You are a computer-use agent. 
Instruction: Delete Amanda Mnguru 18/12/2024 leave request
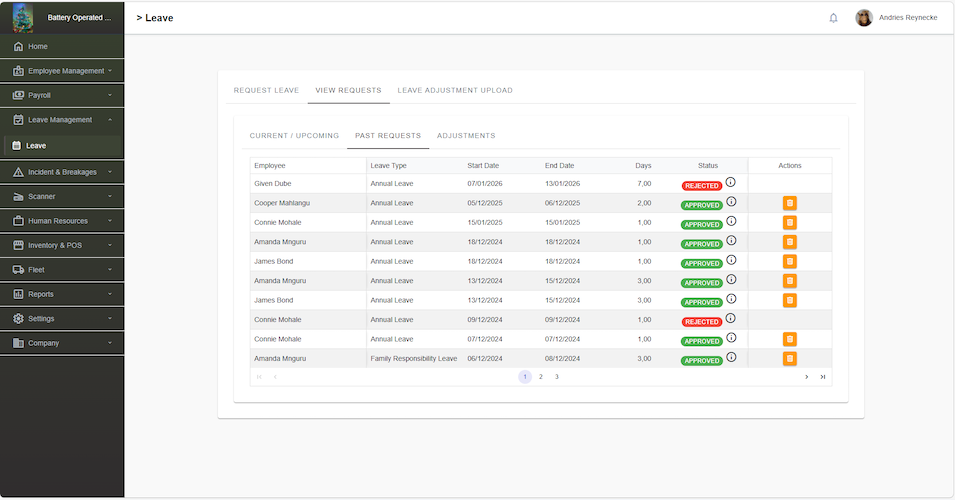click(790, 242)
